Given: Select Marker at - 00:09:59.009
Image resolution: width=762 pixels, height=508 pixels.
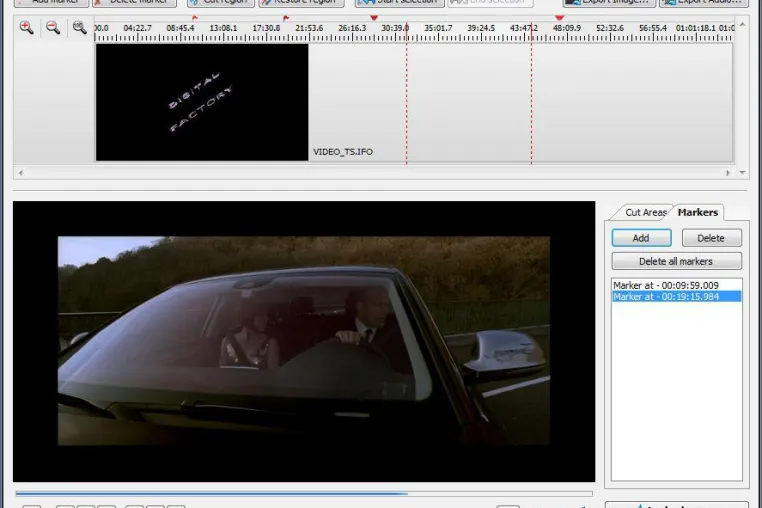Looking at the screenshot, I should coord(676,285).
